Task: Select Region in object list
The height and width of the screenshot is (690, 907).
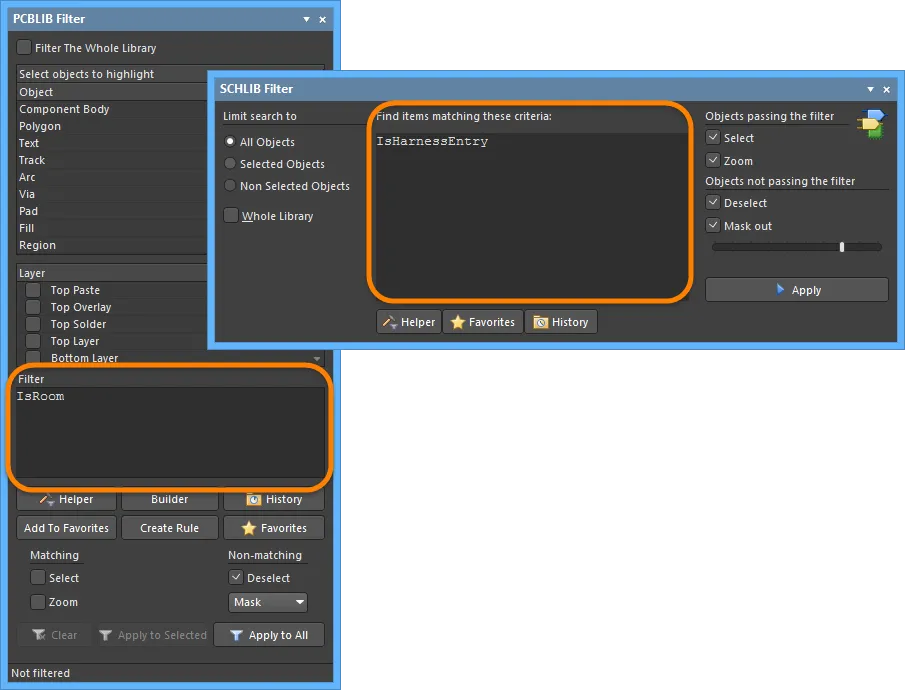Action: point(113,245)
